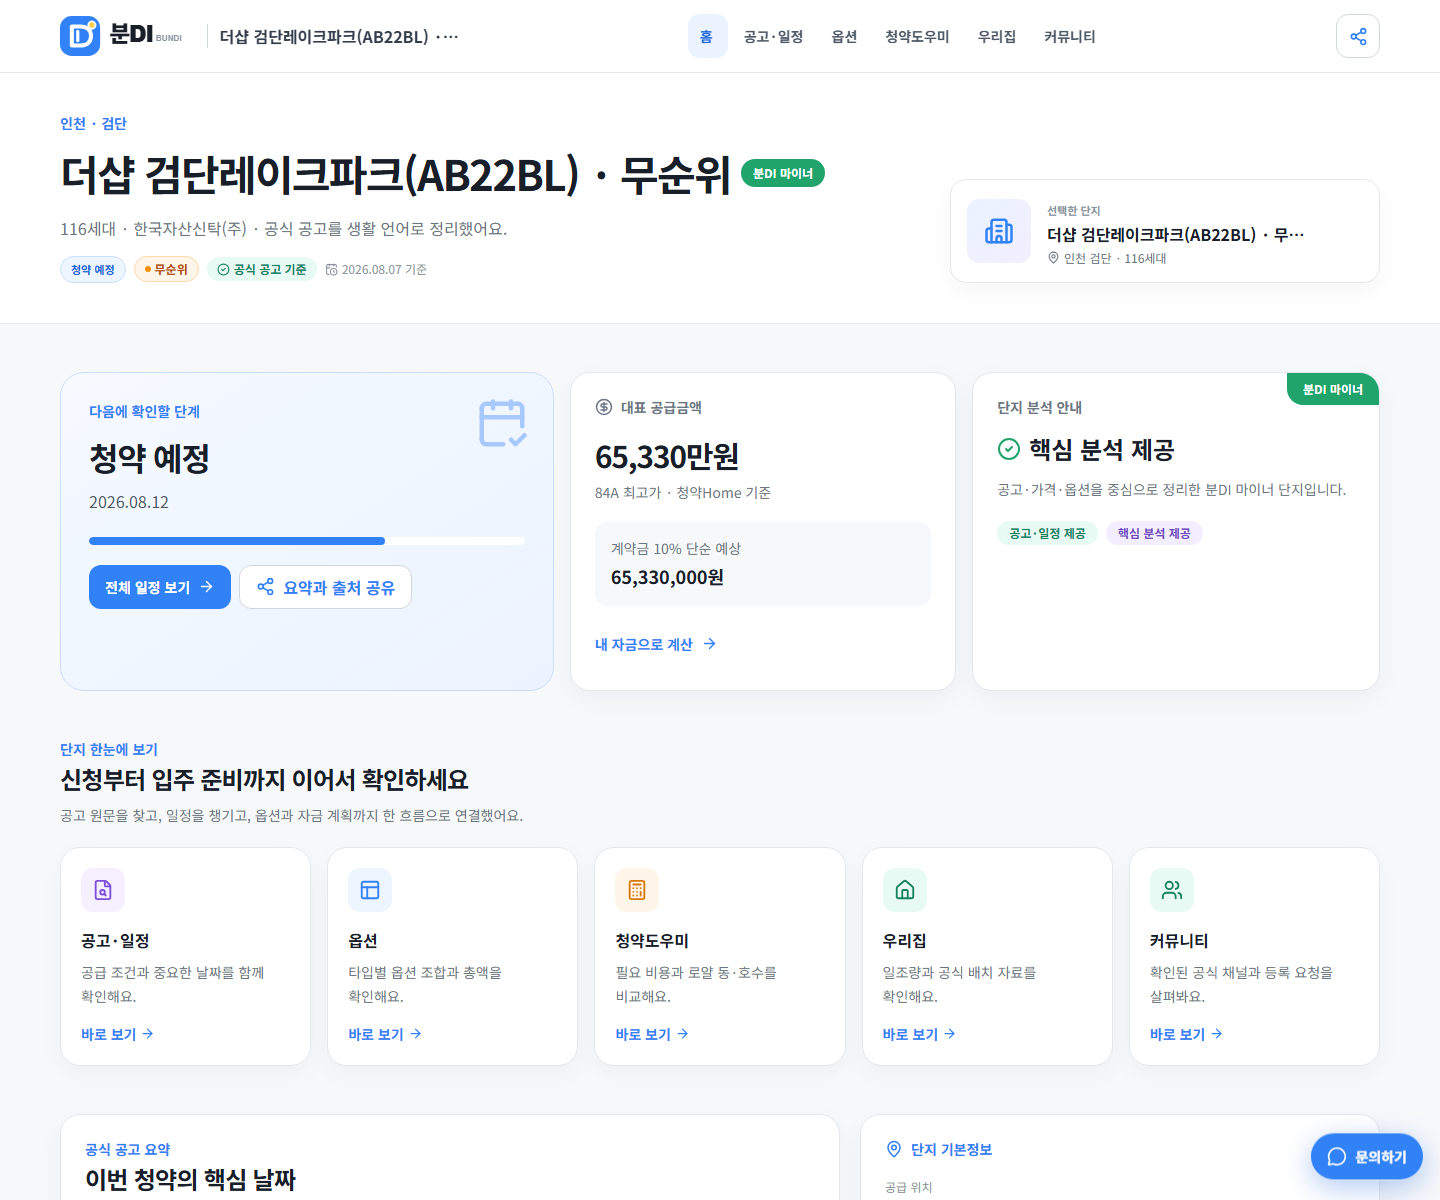
Task: Click the won coin icon beside 대표 공급금액
Action: coord(604,407)
